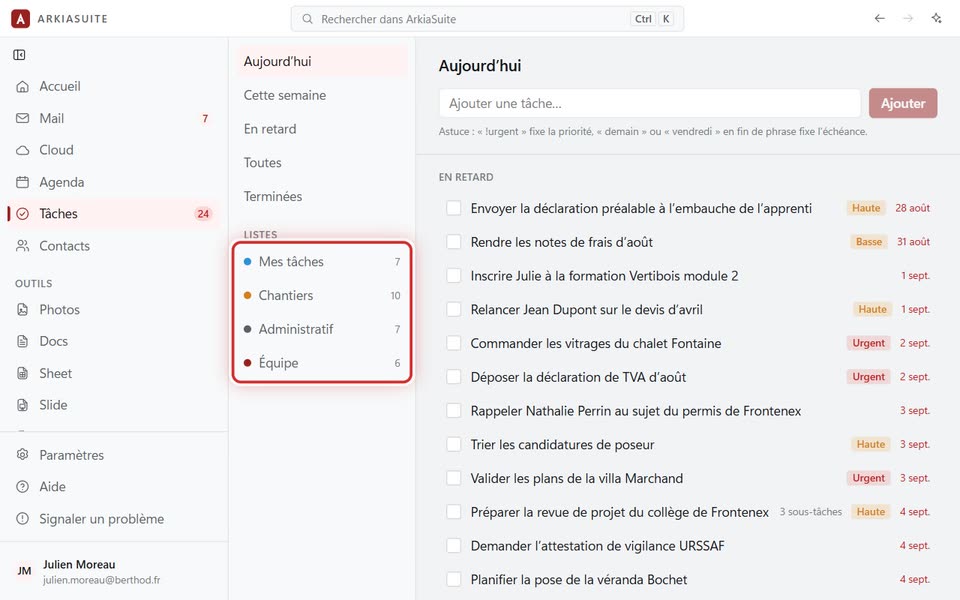Launch the Photos tool icon

coord(23,309)
